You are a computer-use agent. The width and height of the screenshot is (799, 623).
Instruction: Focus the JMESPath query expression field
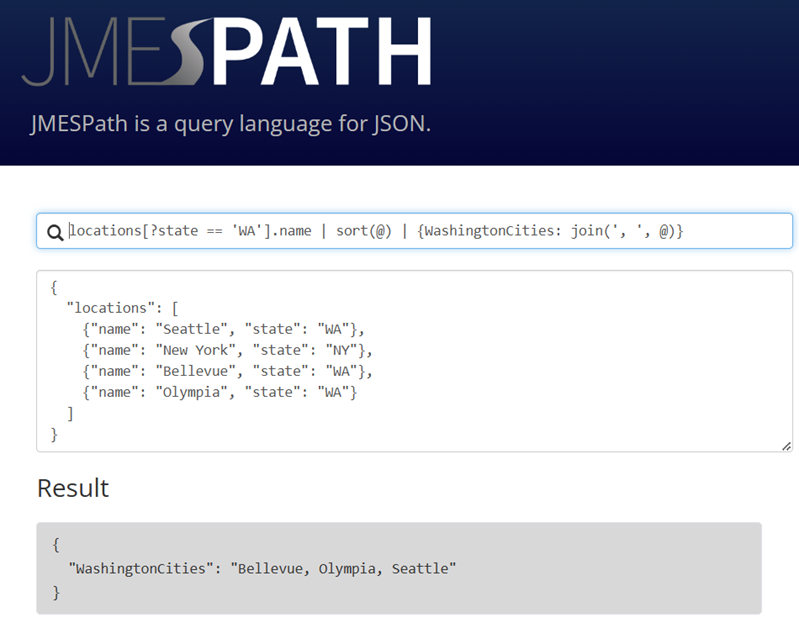(414, 231)
